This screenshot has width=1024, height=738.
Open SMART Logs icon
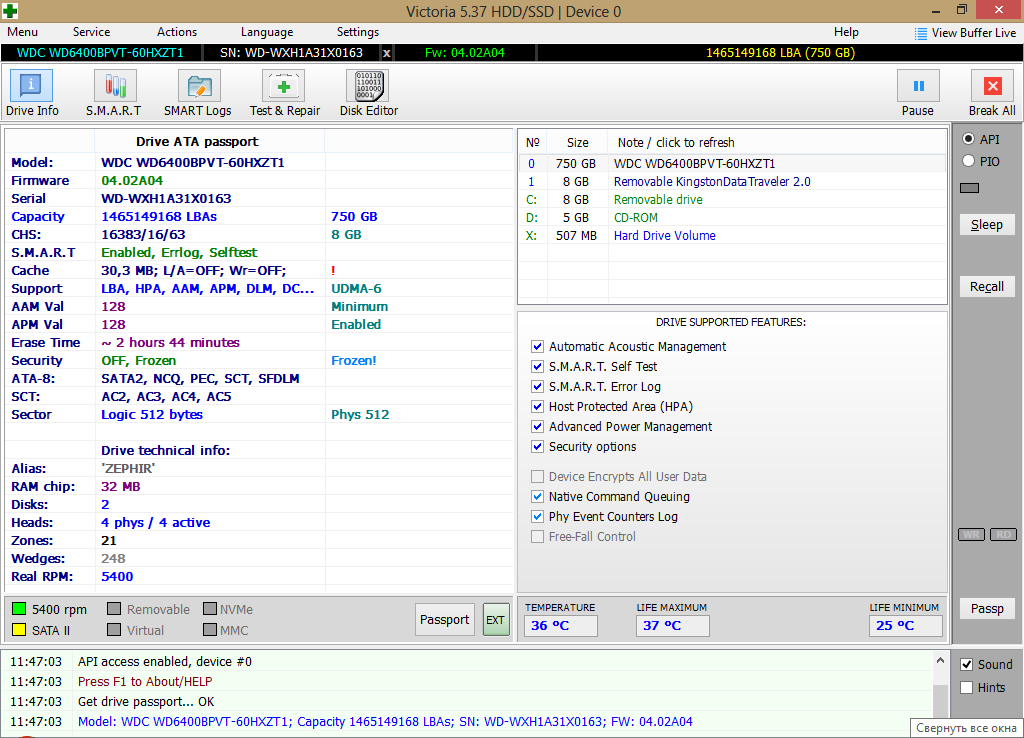click(x=199, y=86)
